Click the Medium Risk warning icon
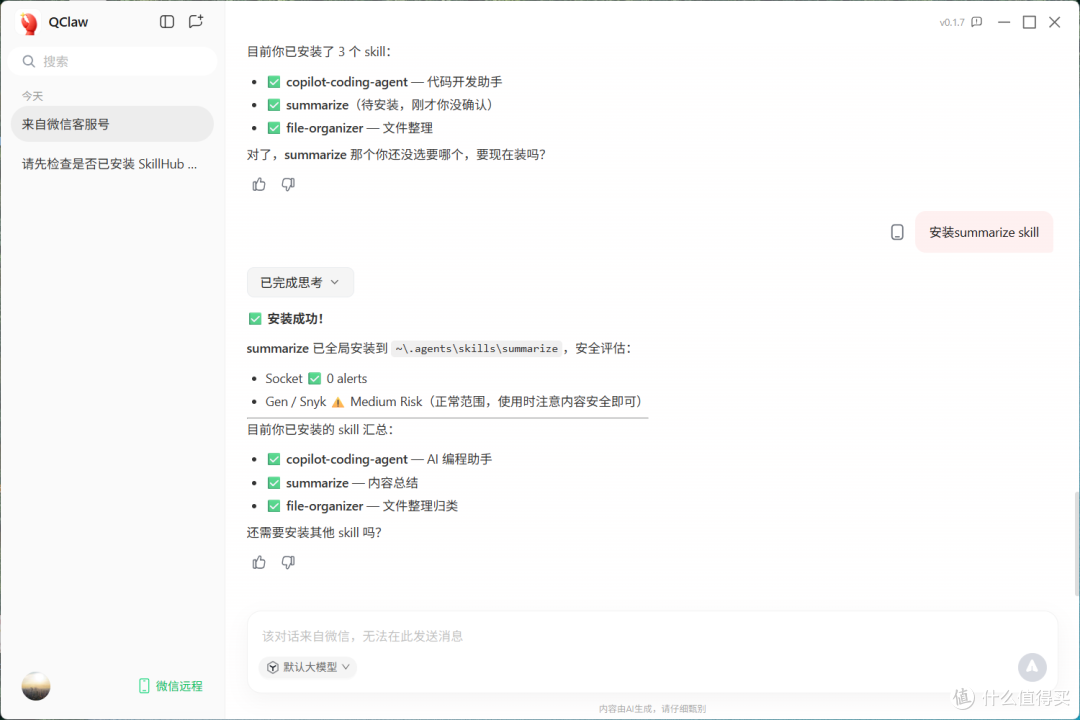 pyautogui.click(x=338, y=402)
